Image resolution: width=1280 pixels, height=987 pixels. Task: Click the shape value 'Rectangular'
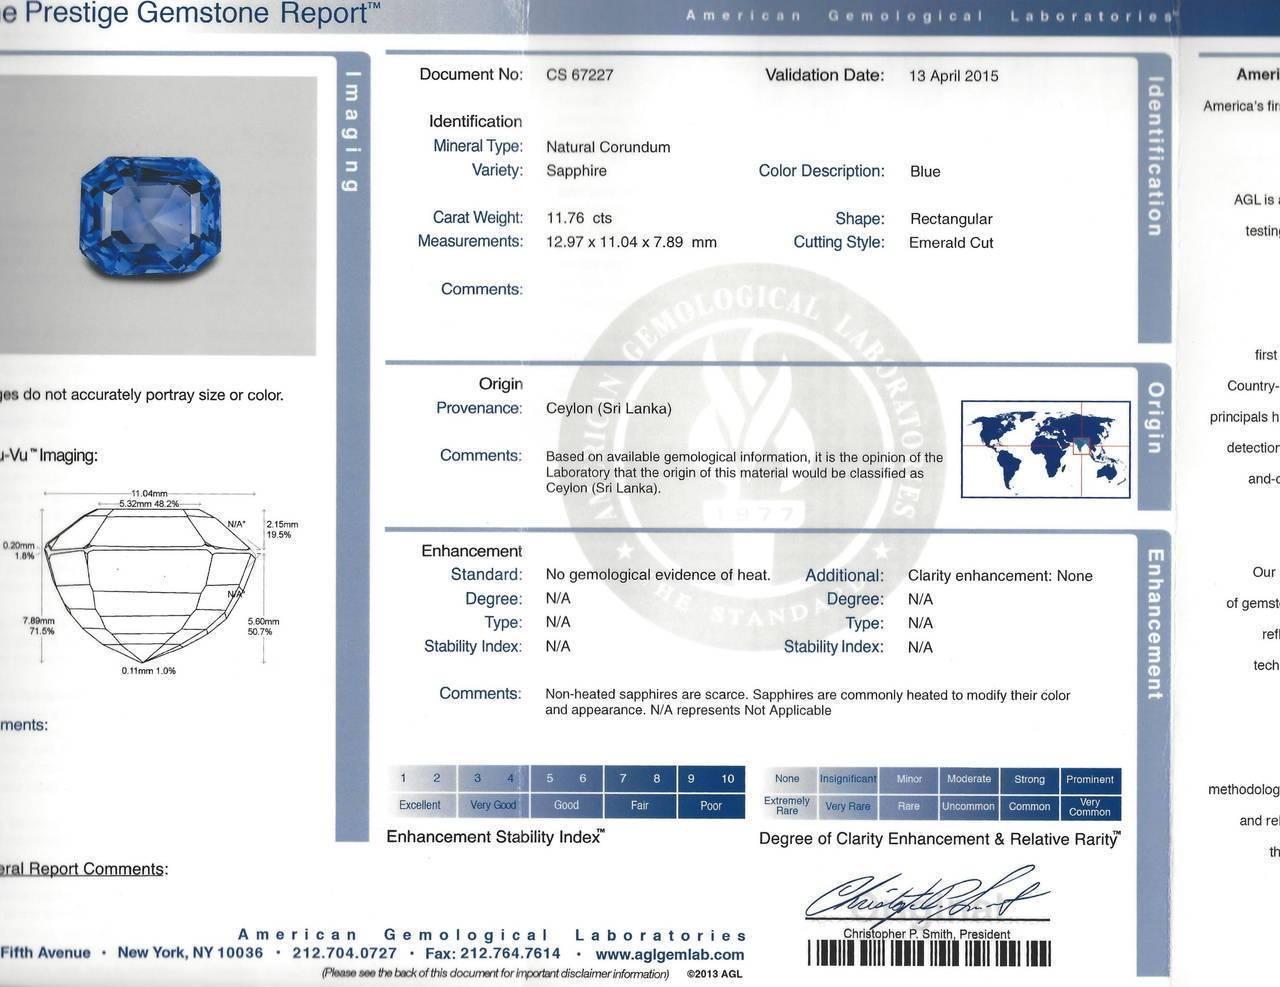951,219
